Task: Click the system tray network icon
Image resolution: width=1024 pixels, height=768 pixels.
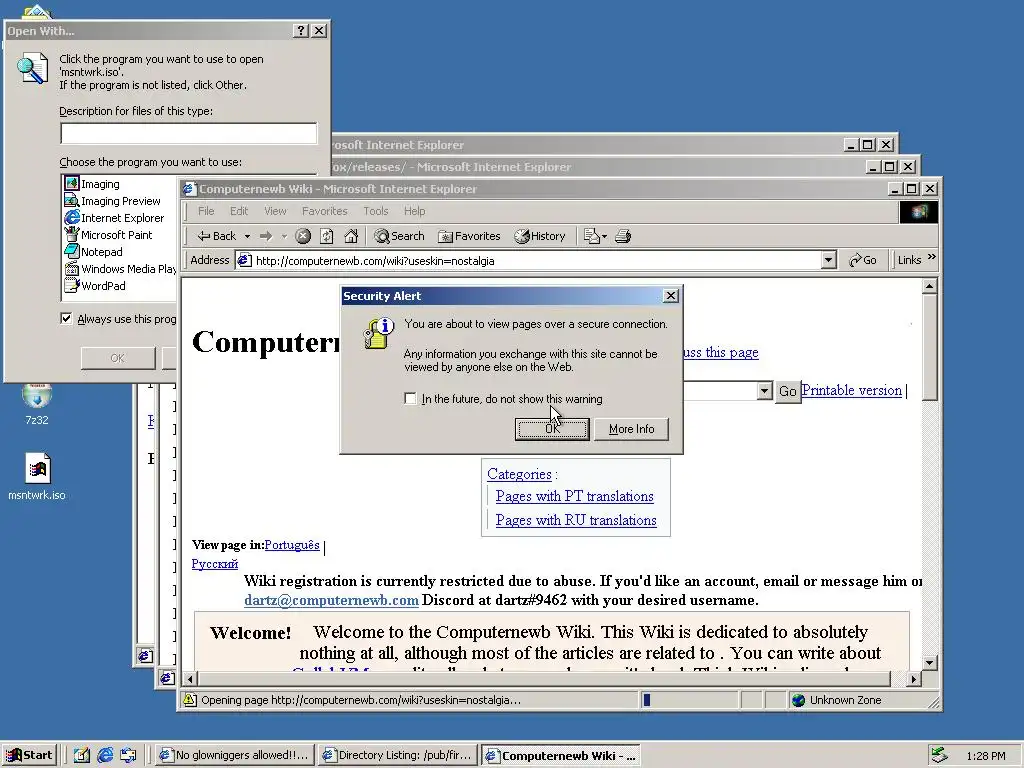Action: [938, 755]
